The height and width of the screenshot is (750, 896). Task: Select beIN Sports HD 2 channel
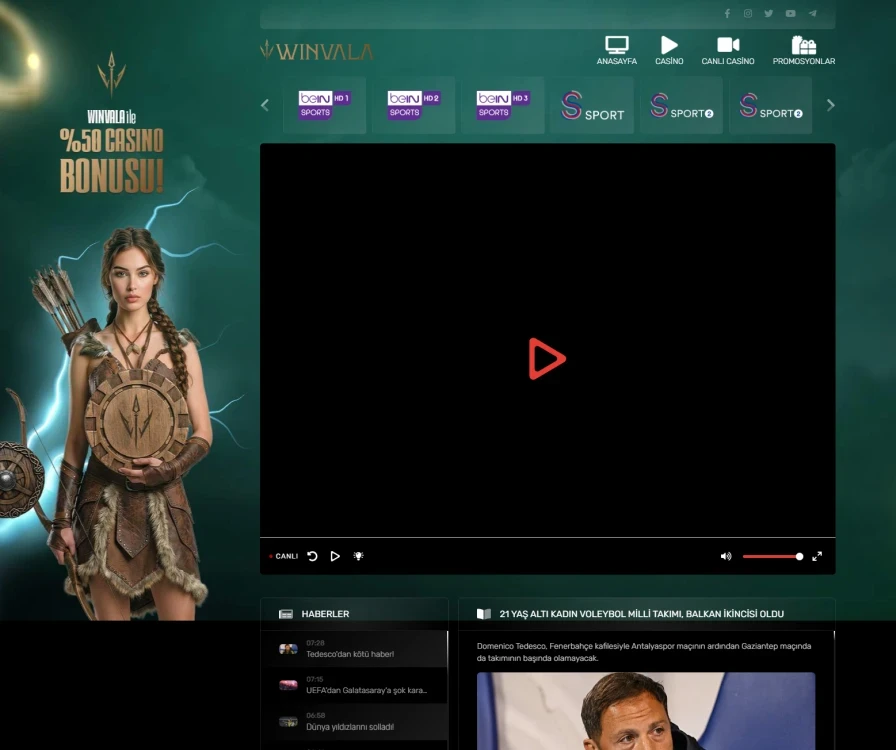tap(413, 105)
